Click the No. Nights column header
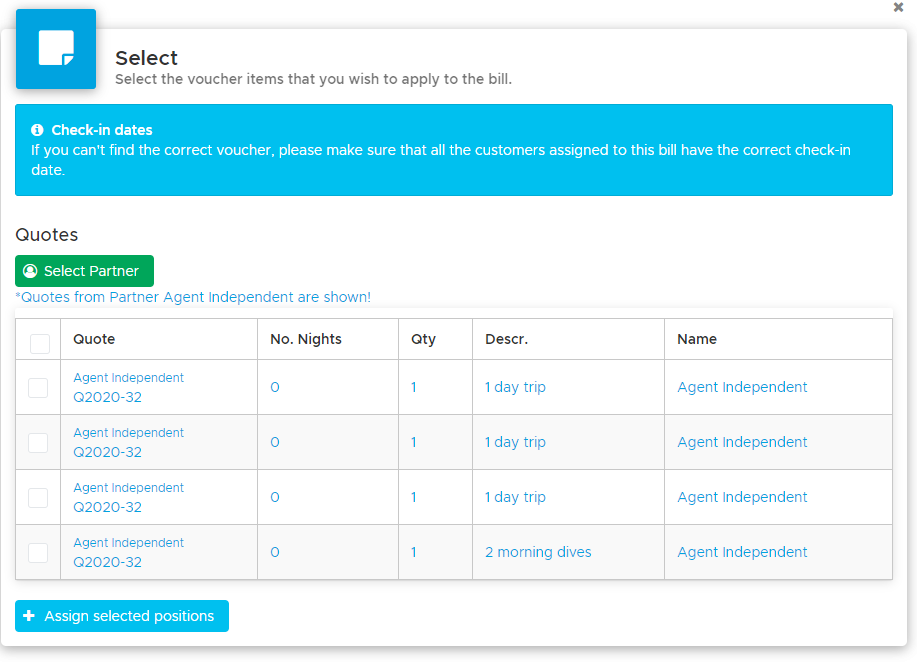This screenshot has width=917, height=662. (x=306, y=339)
